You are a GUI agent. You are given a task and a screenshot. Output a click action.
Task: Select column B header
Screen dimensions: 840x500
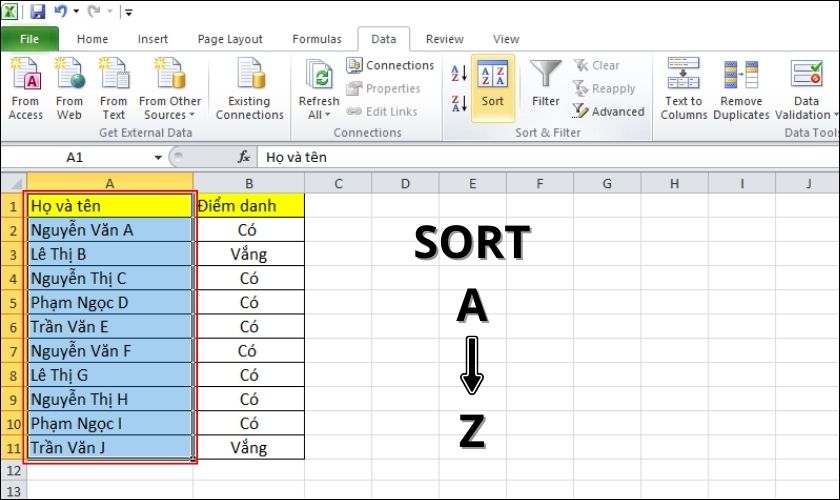pyautogui.click(x=249, y=183)
